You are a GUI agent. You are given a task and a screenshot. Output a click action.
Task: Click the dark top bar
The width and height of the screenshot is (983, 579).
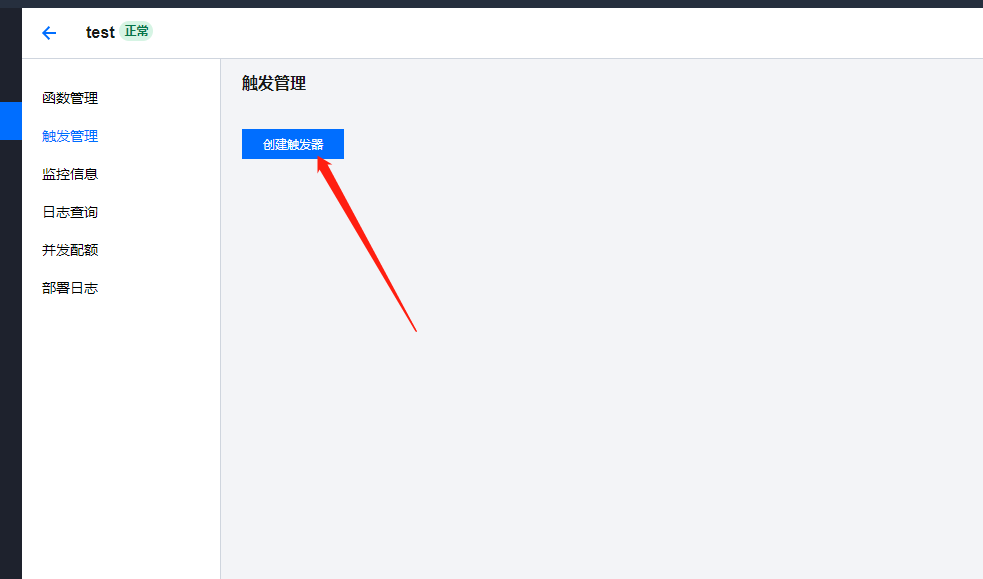click(x=492, y=4)
